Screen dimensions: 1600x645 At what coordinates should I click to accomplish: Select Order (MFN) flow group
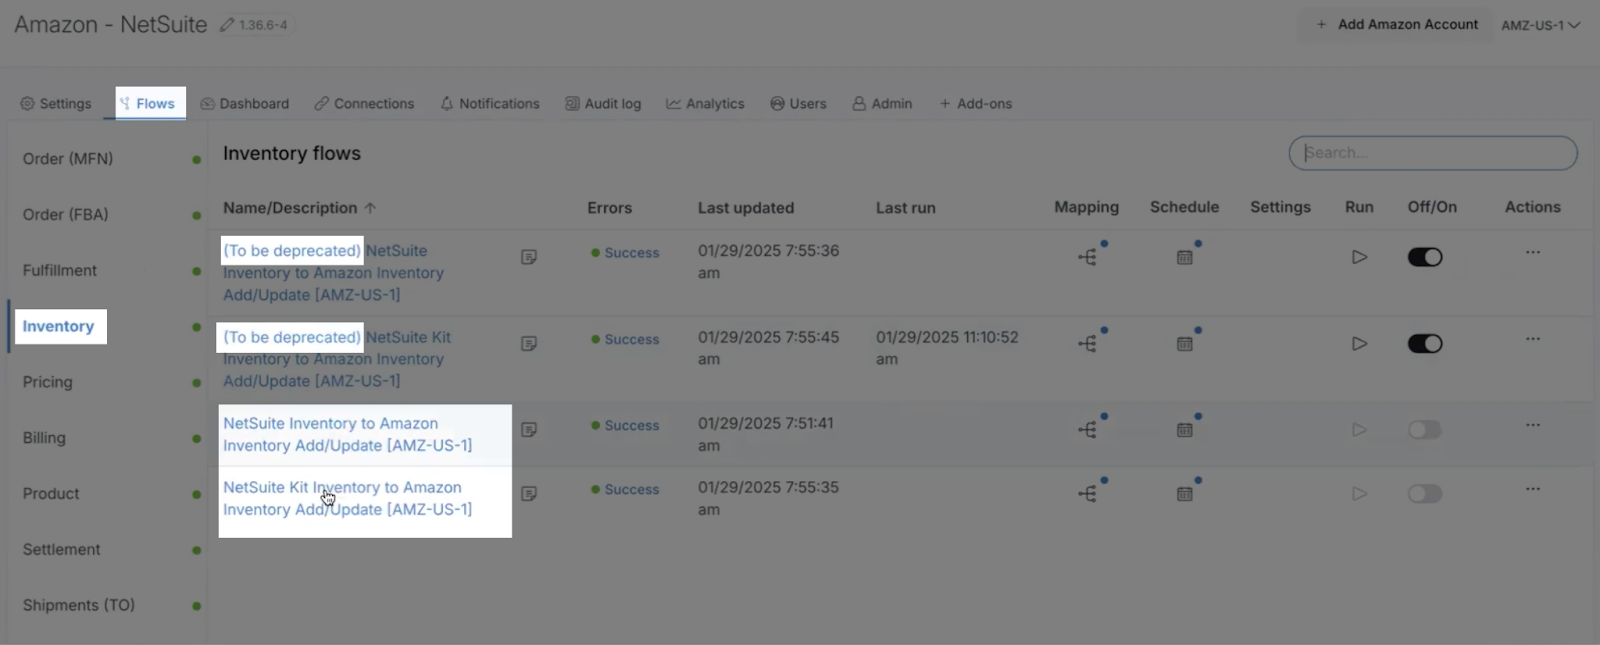[68, 158]
